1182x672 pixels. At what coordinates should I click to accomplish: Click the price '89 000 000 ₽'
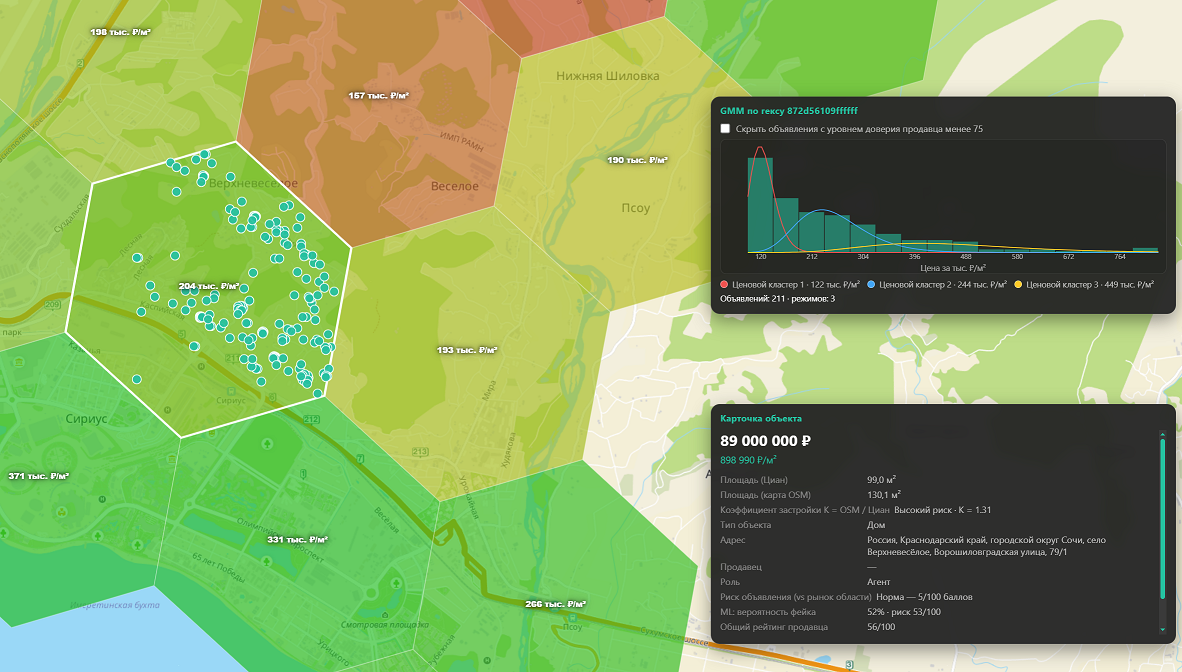pyautogui.click(x=765, y=441)
